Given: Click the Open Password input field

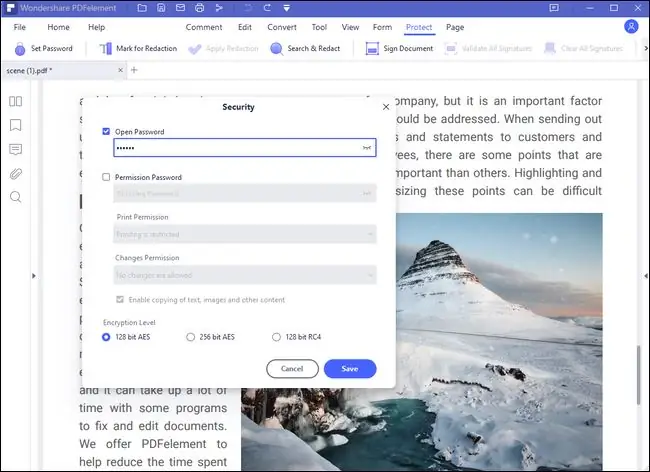Looking at the screenshot, I should tap(235, 147).
